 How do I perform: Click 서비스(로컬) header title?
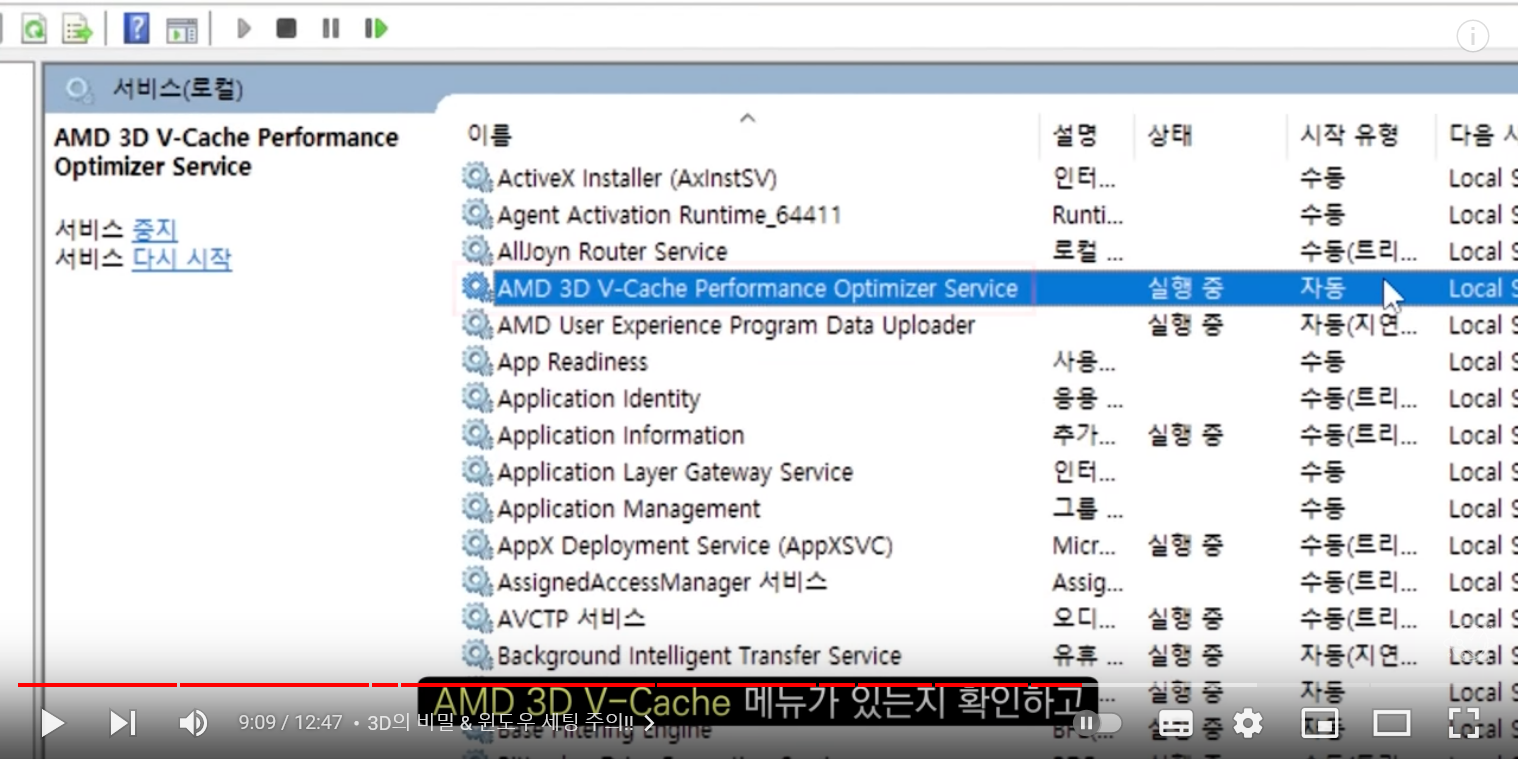click(x=178, y=90)
